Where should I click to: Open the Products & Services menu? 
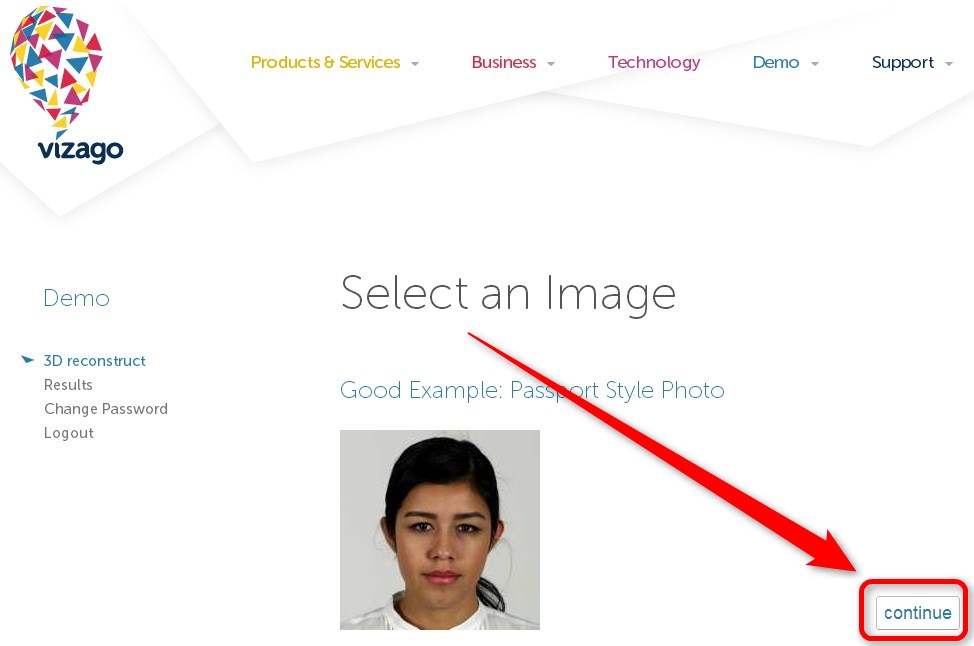click(325, 62)
